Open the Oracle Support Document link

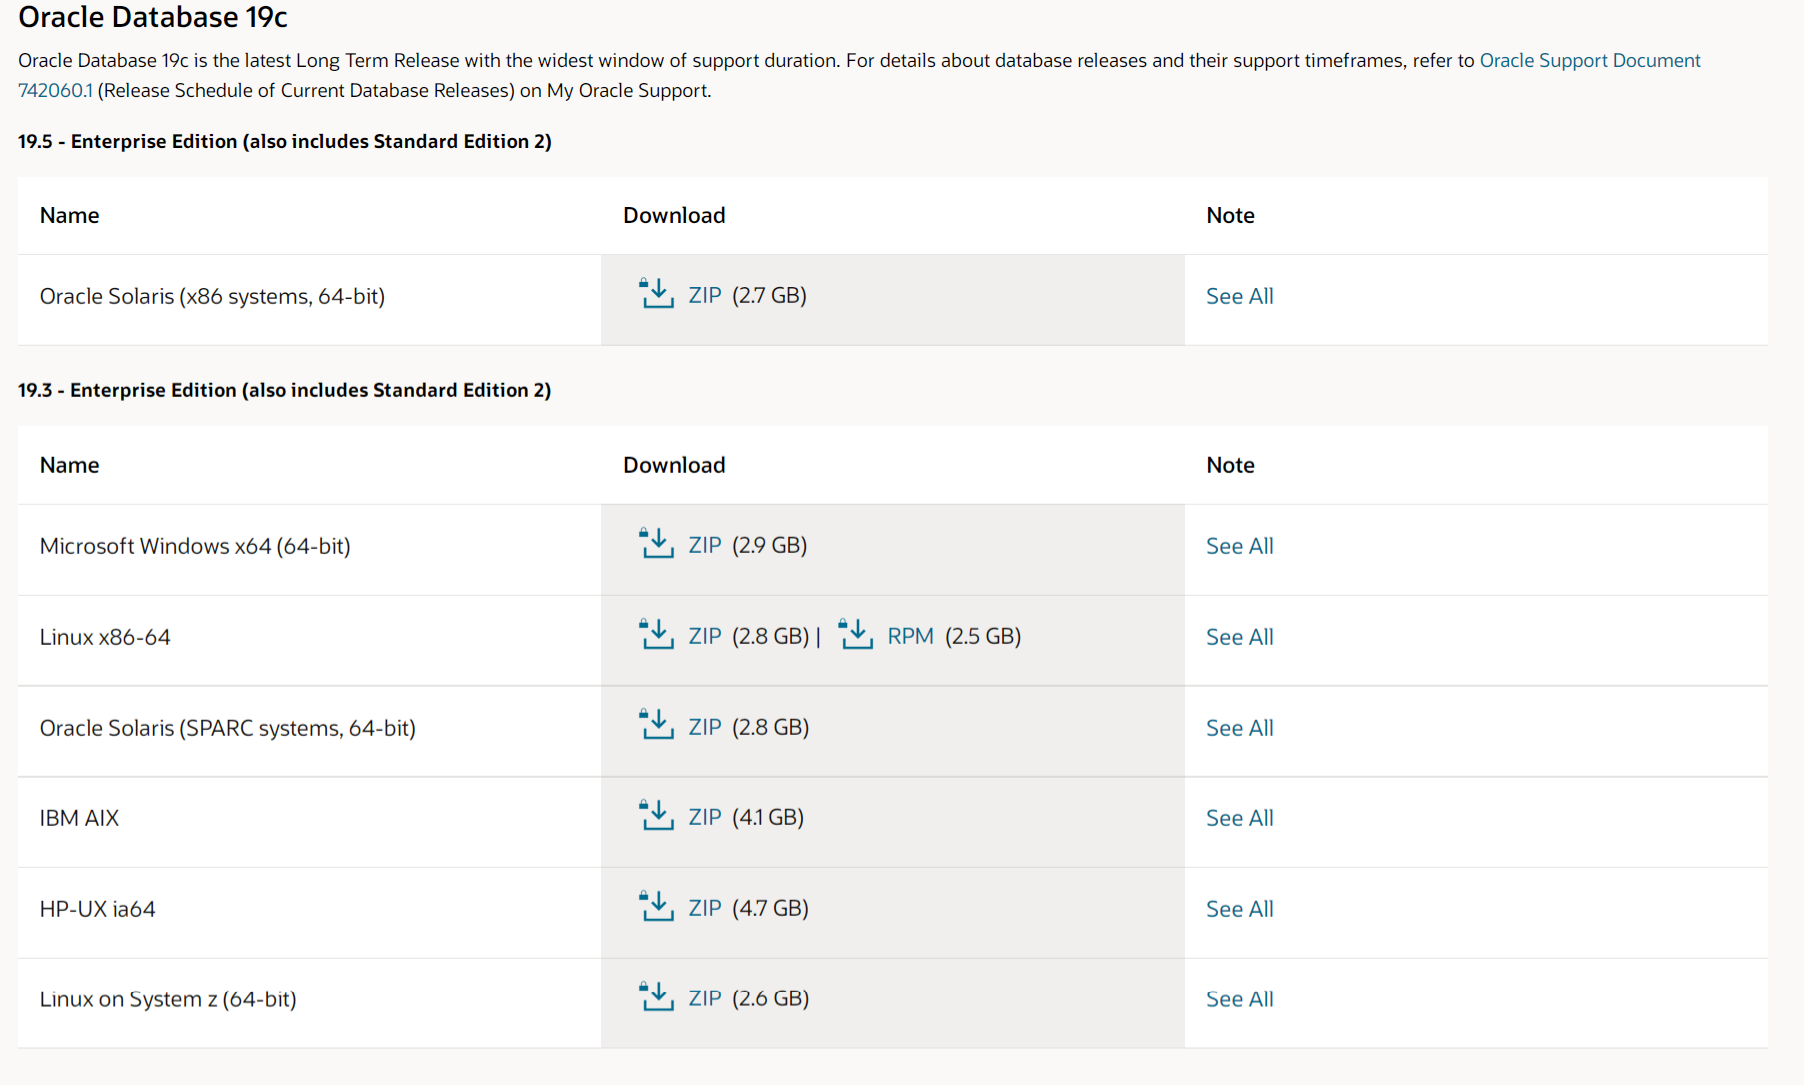(x=1590, y=60)
